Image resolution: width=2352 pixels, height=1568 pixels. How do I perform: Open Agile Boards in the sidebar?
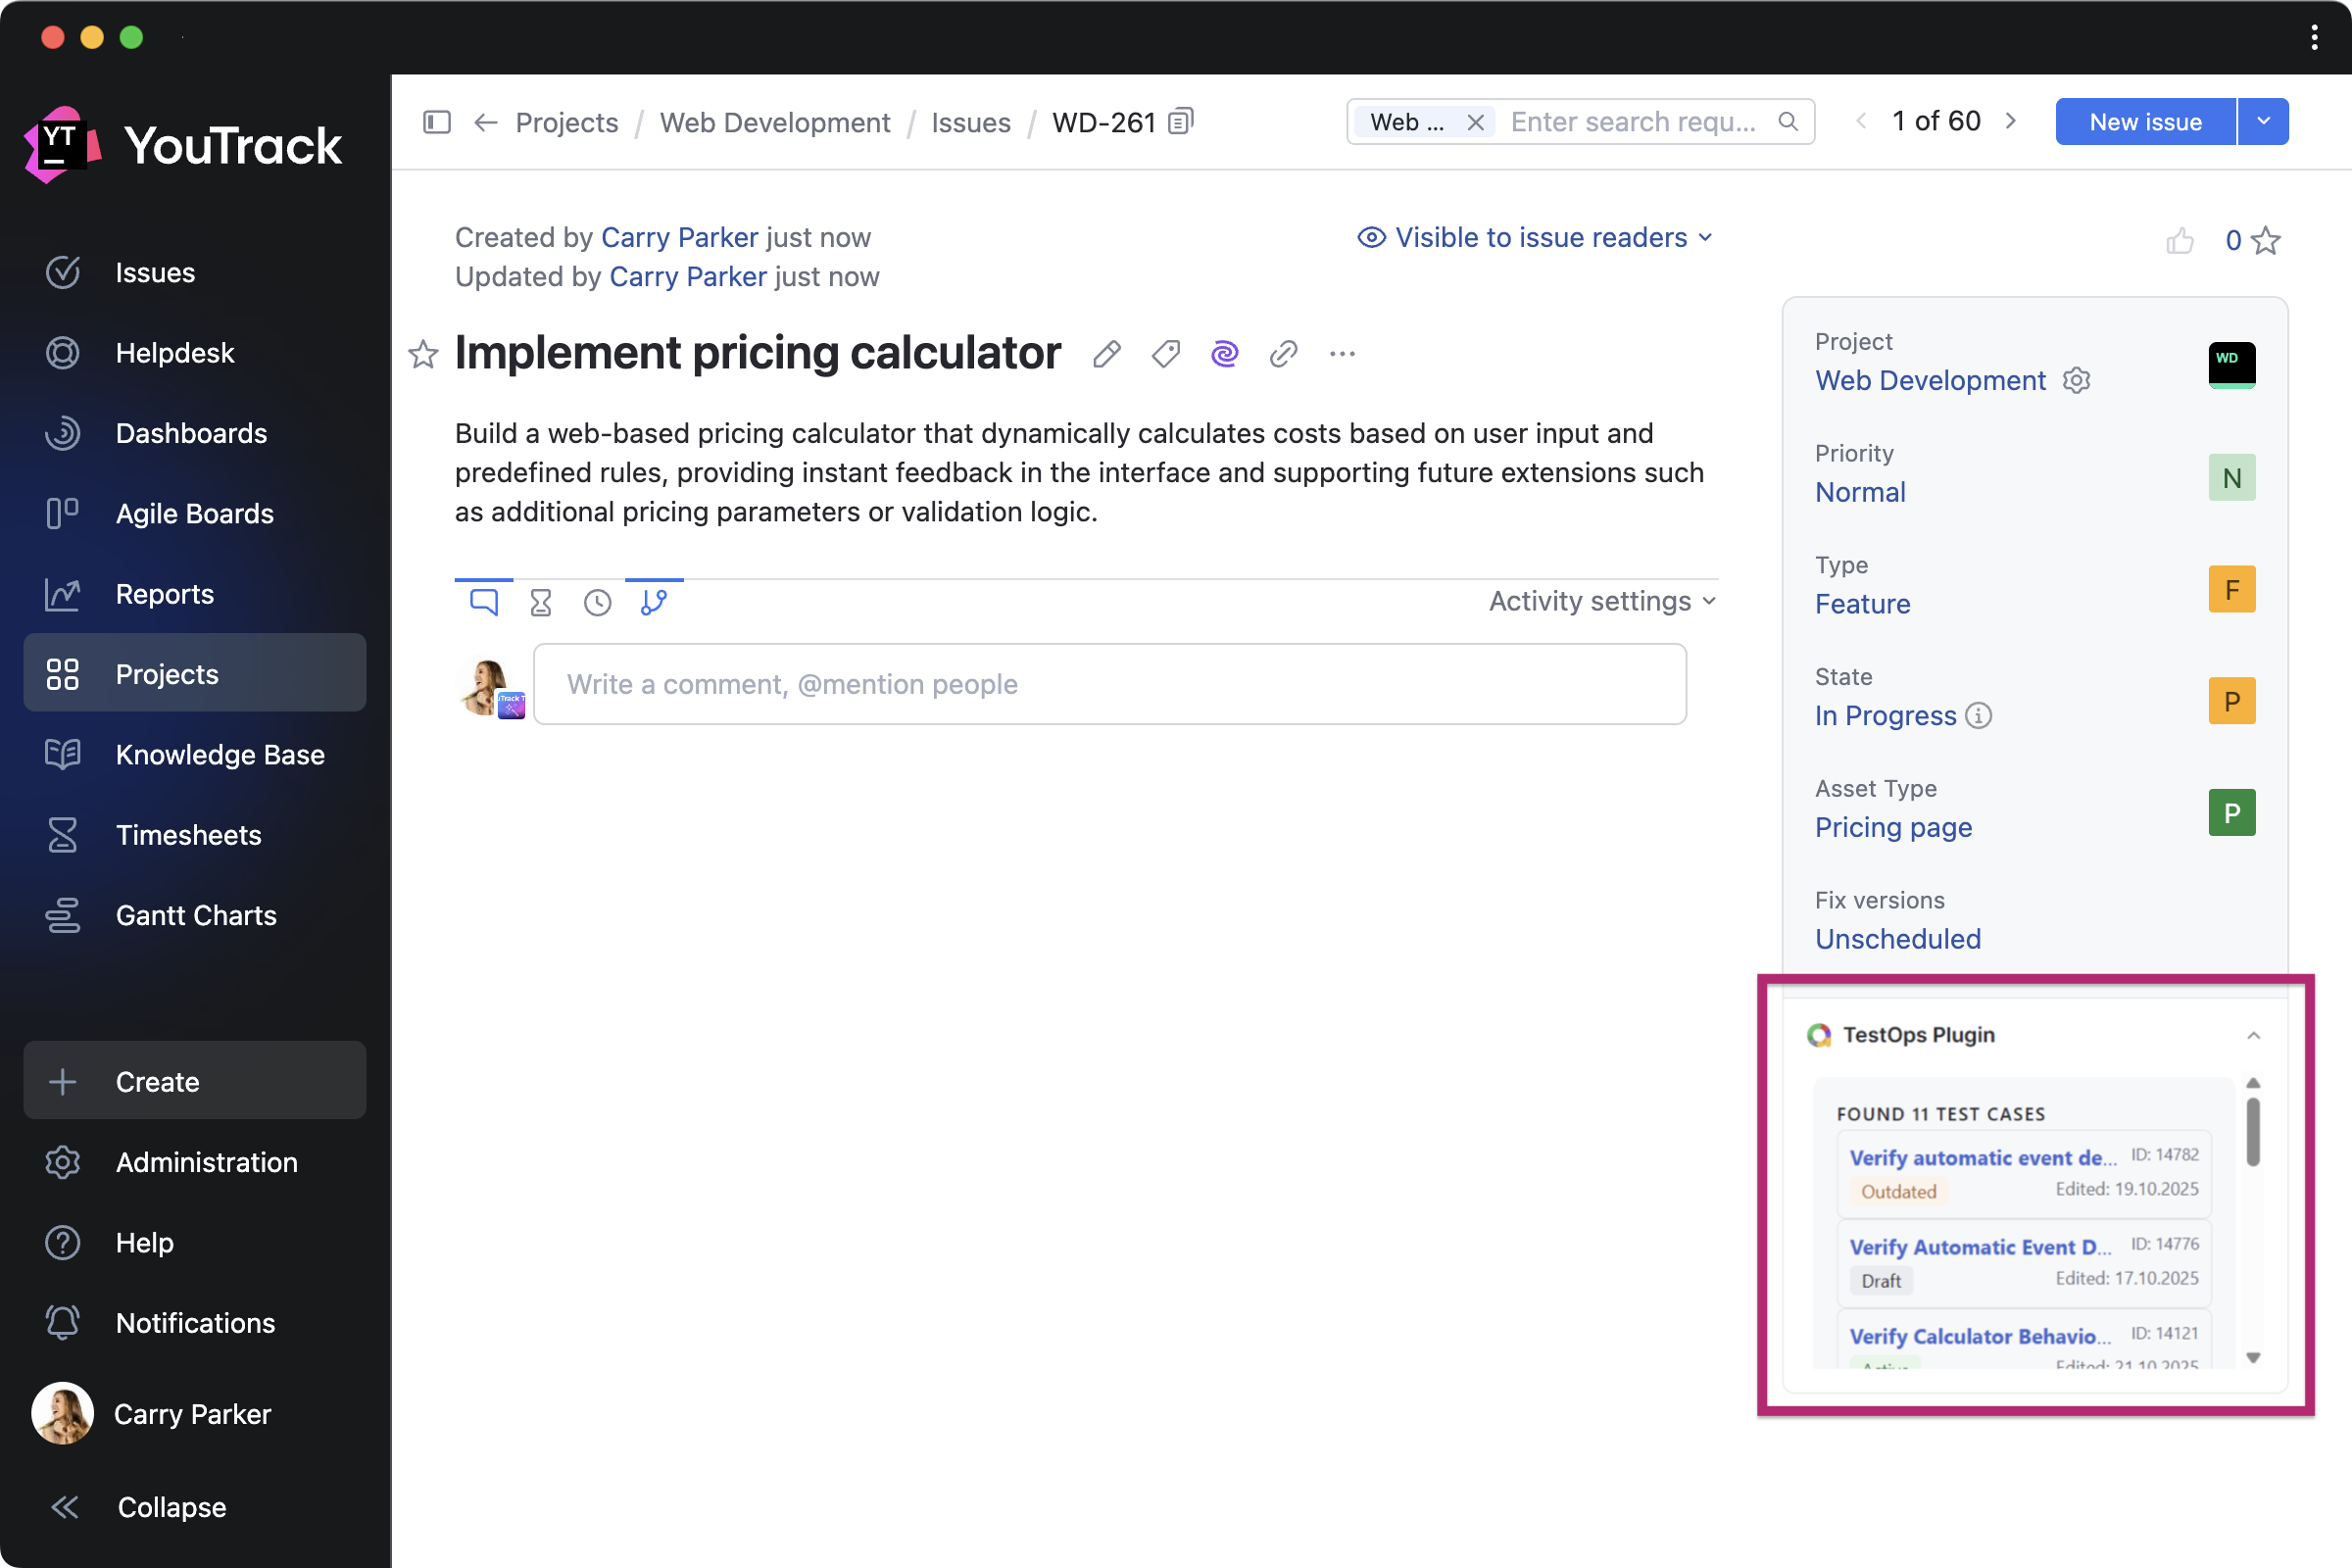coord(195,513)
